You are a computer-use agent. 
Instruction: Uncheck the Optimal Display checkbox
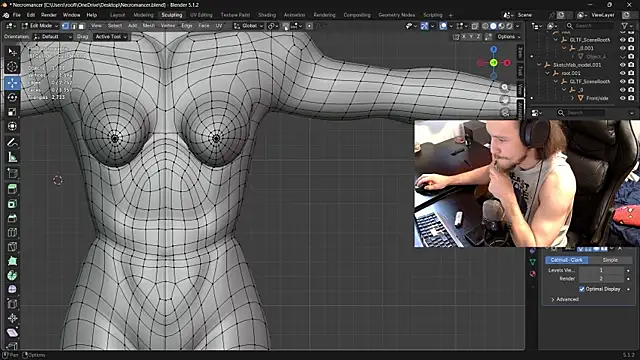point(582,289)
